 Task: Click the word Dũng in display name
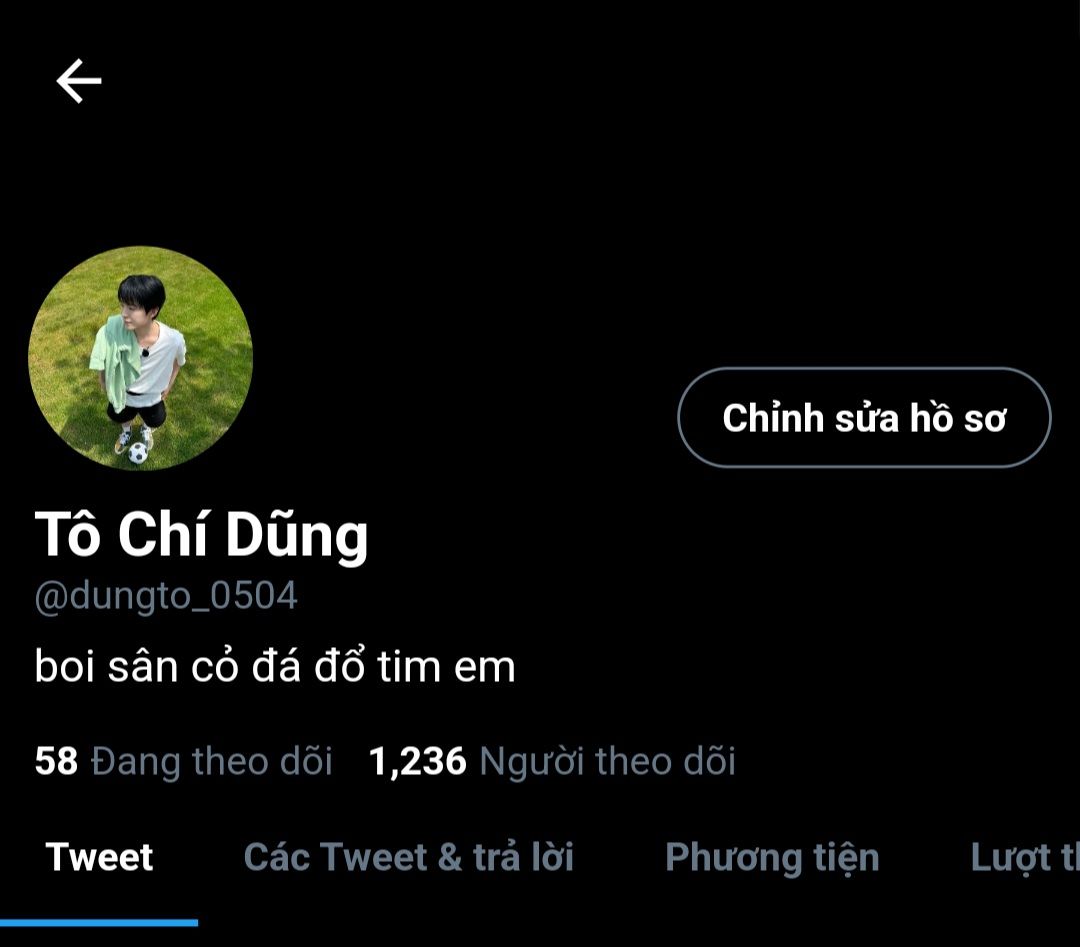pyautogui.click(x=297, y=534)
